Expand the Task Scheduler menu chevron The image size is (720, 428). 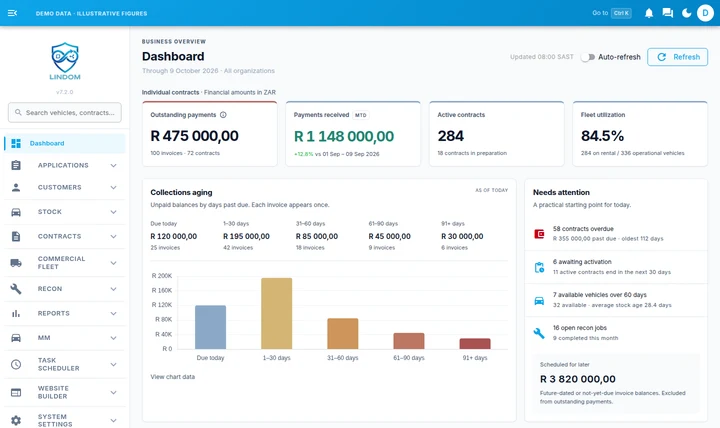click(x=113, y=364)
